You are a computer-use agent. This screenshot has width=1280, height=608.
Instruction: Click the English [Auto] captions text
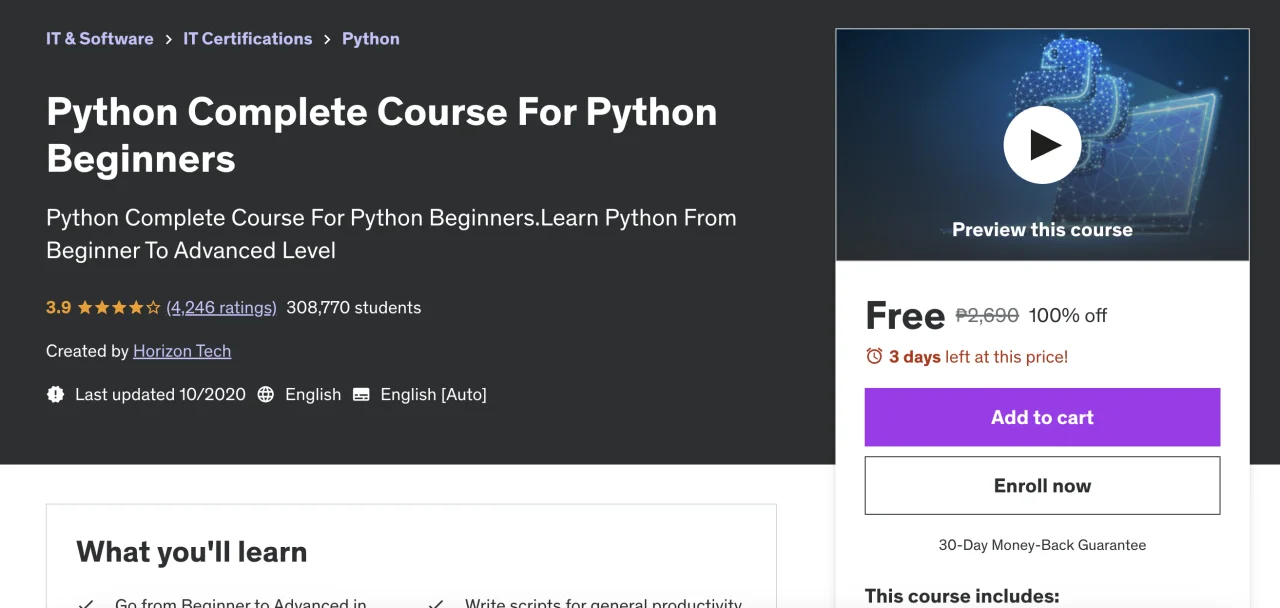pyautogui.click(x=433, y=394)
